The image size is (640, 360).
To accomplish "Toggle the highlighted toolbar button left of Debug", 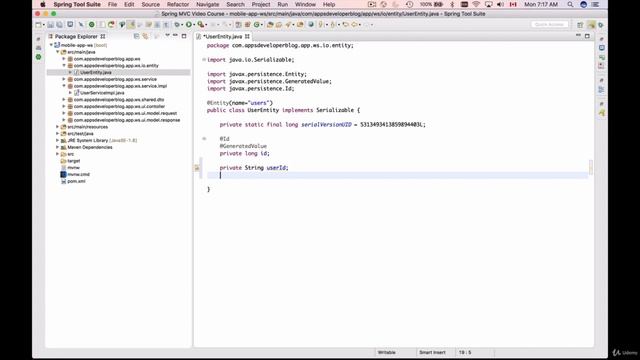I will (x=131, y=25).
